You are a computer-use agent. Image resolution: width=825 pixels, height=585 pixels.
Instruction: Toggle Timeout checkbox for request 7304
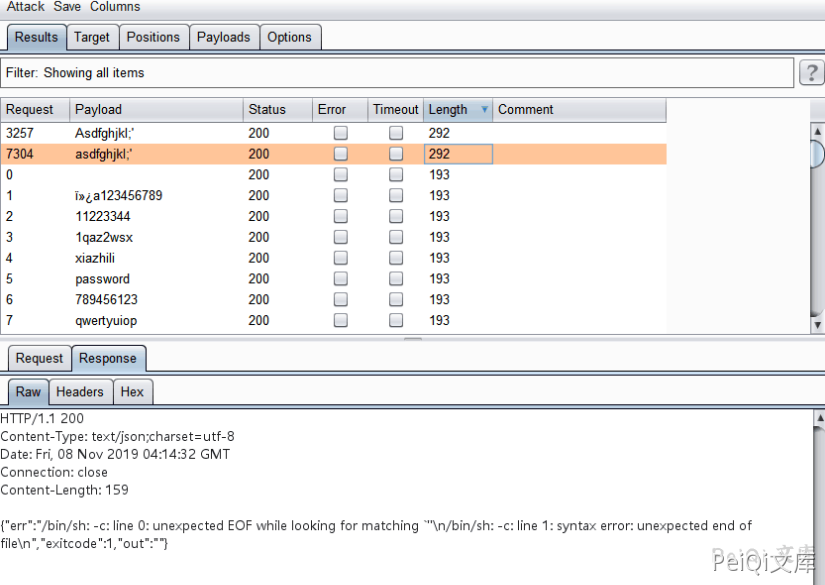[396, 154]
